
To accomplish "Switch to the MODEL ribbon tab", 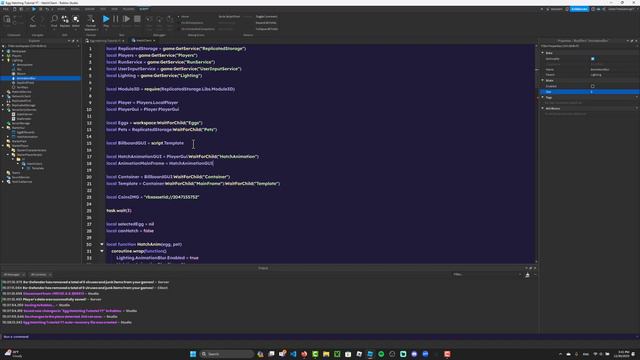I will (x=75, y=9).
